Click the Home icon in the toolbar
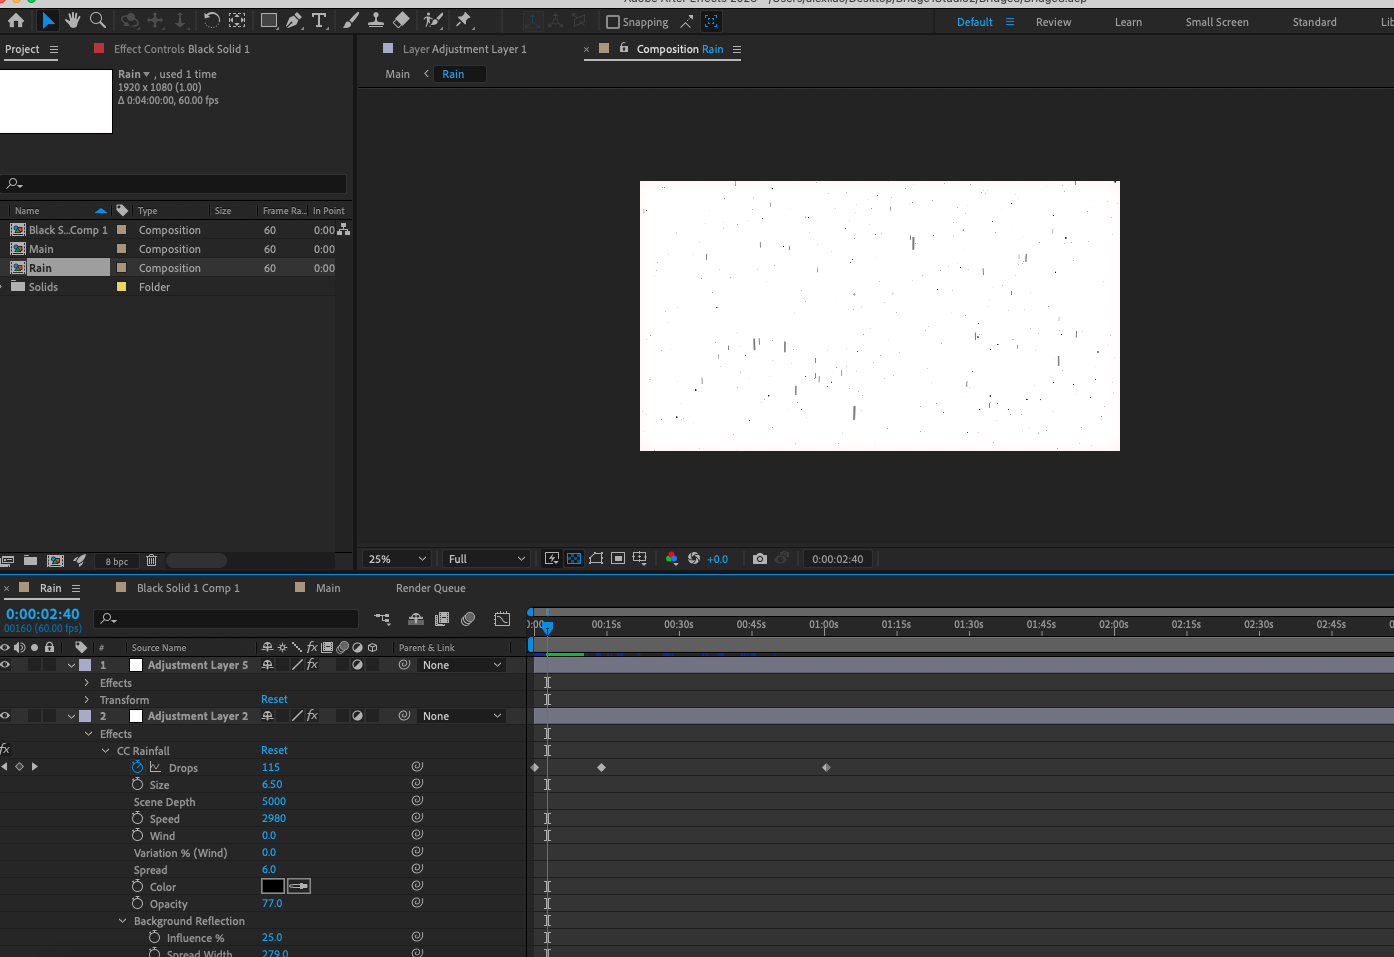Viewport: 1394px width, 957px height. [x=16, y=20]
